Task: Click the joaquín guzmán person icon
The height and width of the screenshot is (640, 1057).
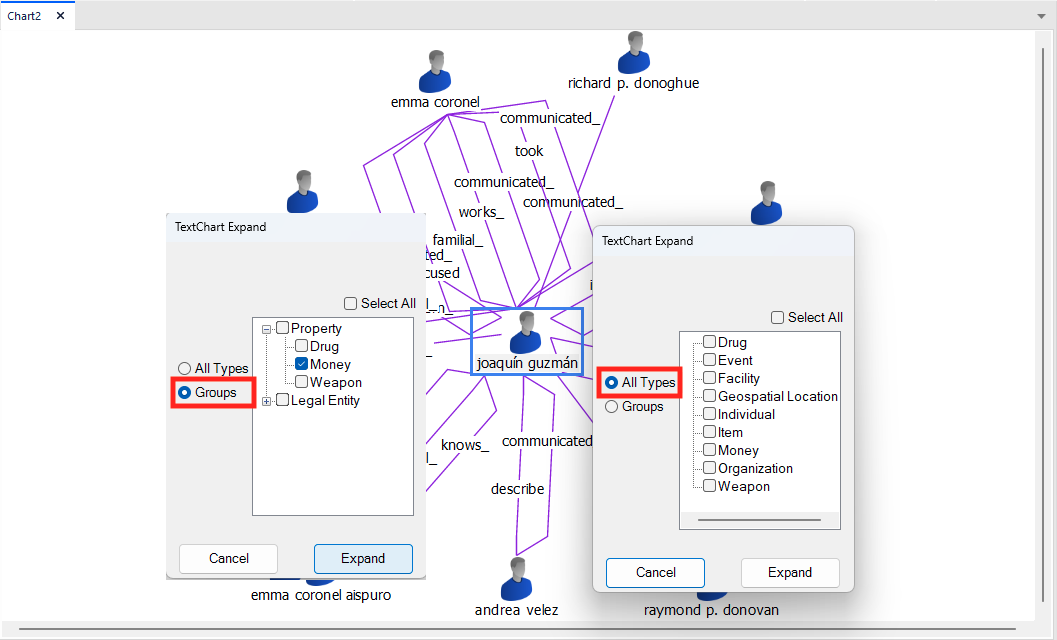Action: pos(525,333)
